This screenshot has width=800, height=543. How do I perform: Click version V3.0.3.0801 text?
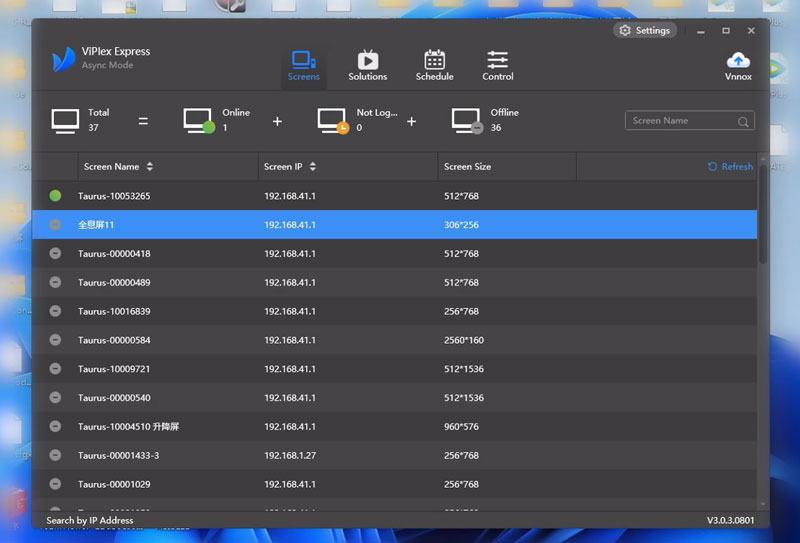(730, 521)
